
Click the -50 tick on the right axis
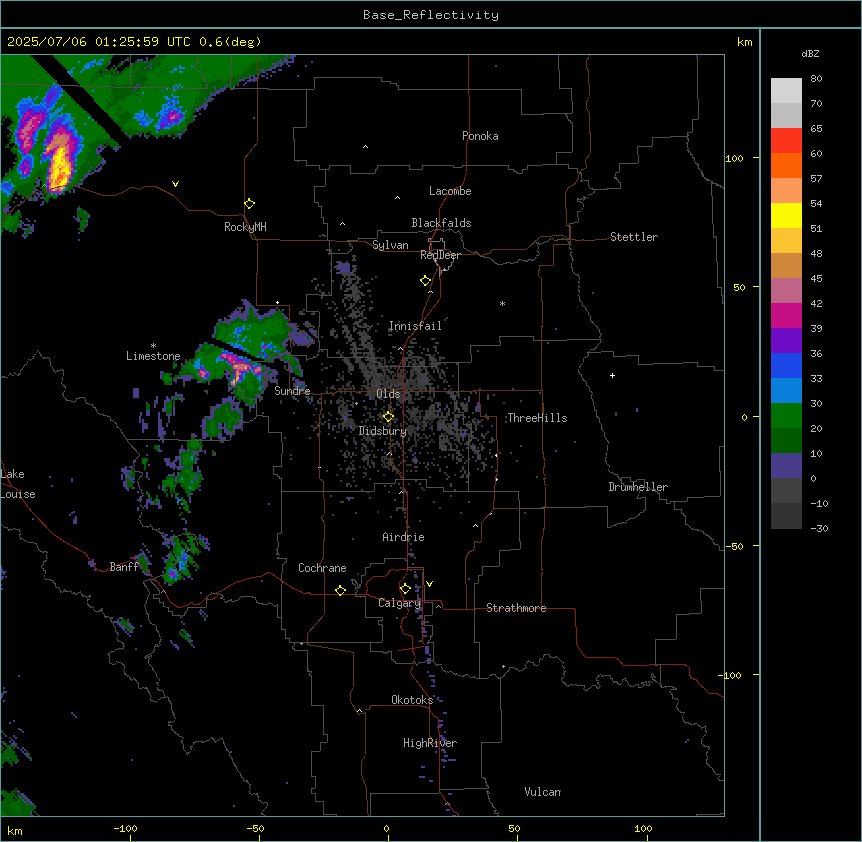734,546
